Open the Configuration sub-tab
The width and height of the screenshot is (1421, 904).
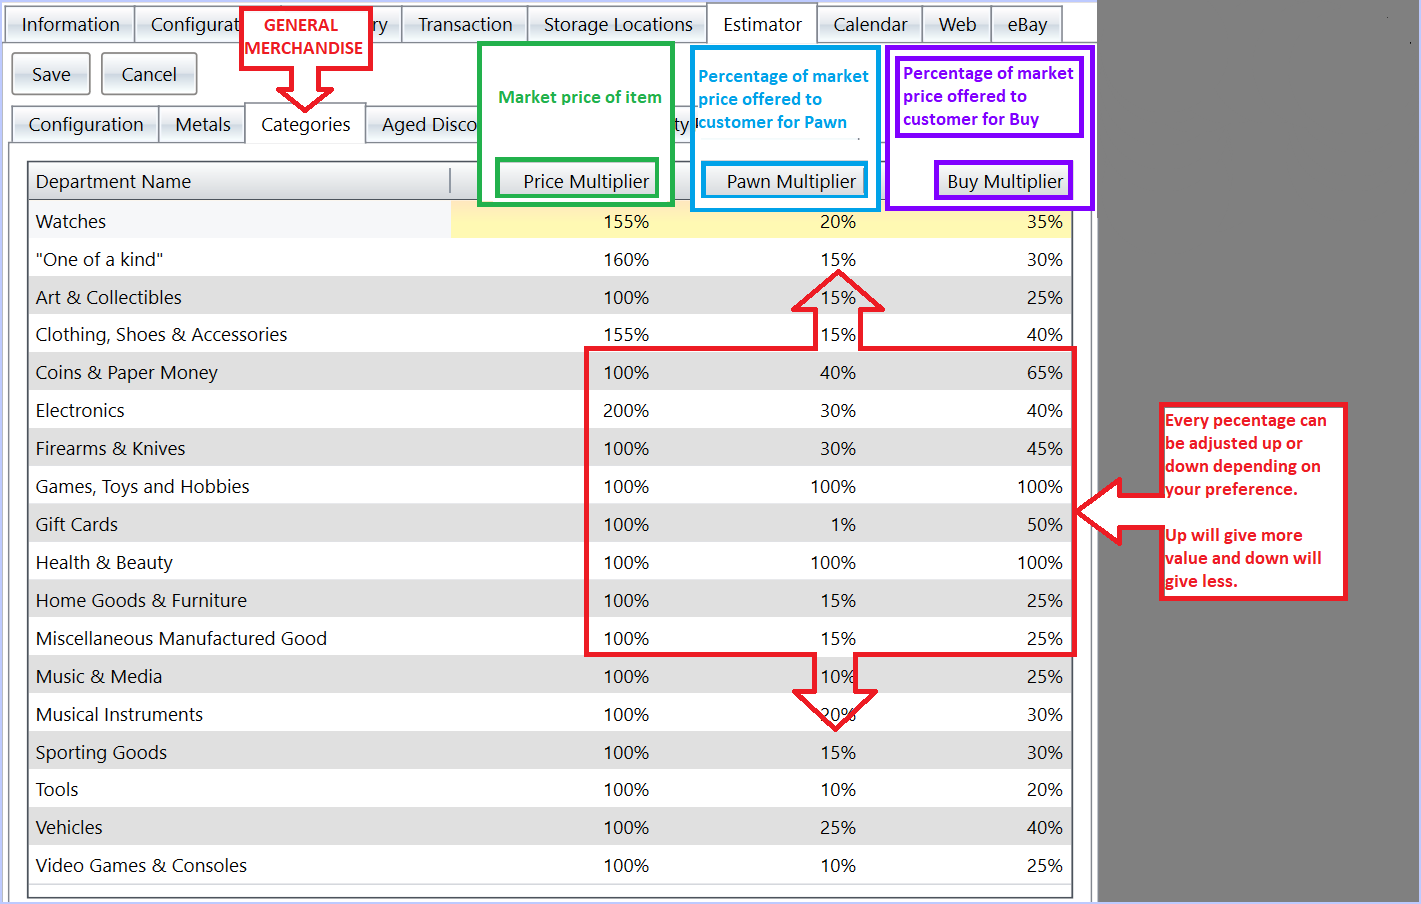coord(86,124)
